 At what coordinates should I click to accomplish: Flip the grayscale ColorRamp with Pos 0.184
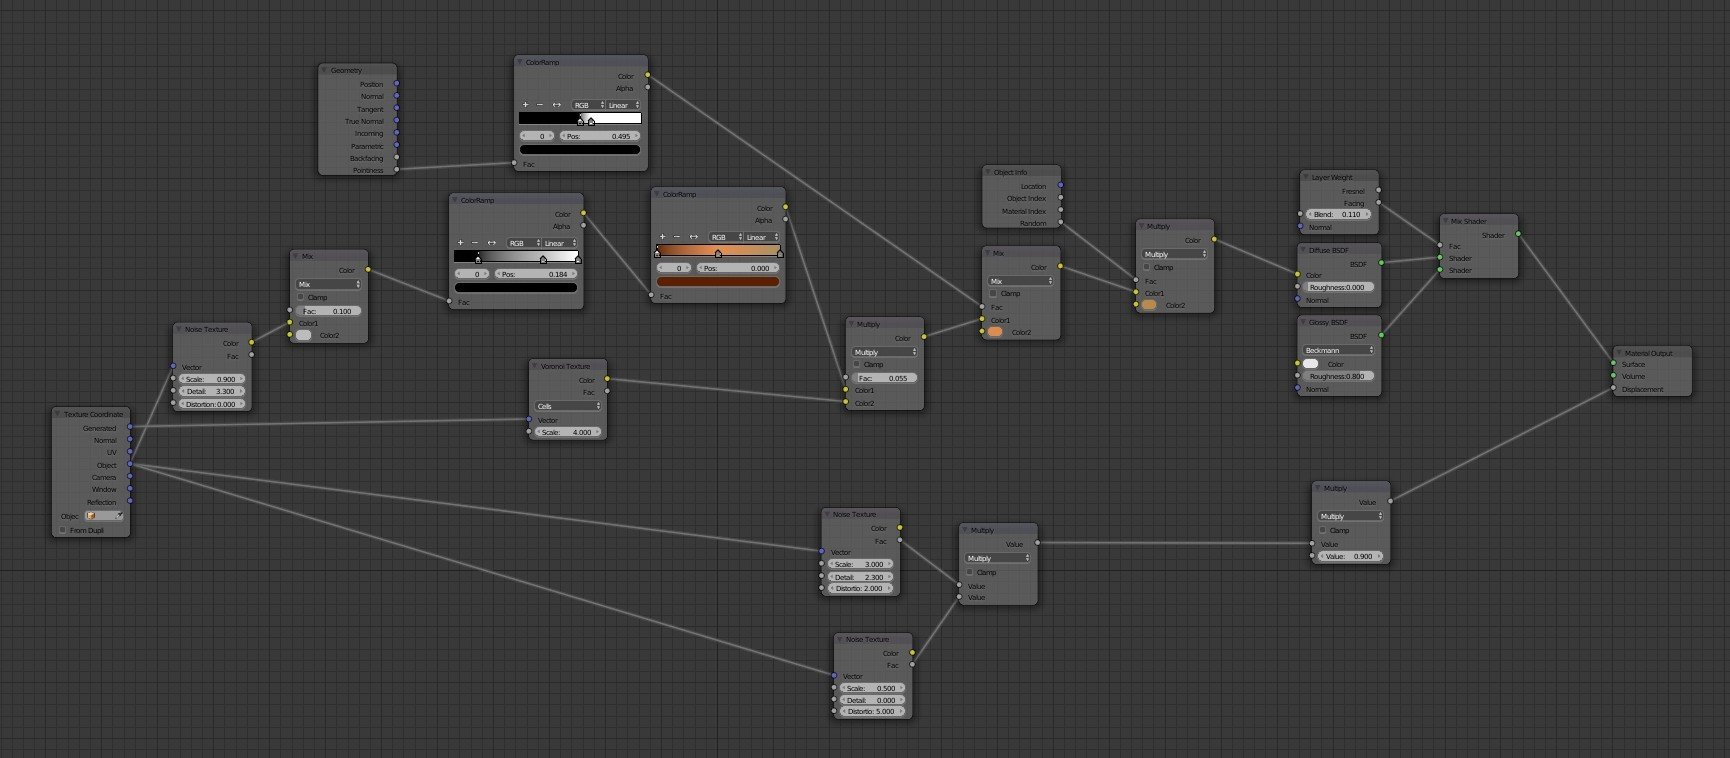pos(492,243)
